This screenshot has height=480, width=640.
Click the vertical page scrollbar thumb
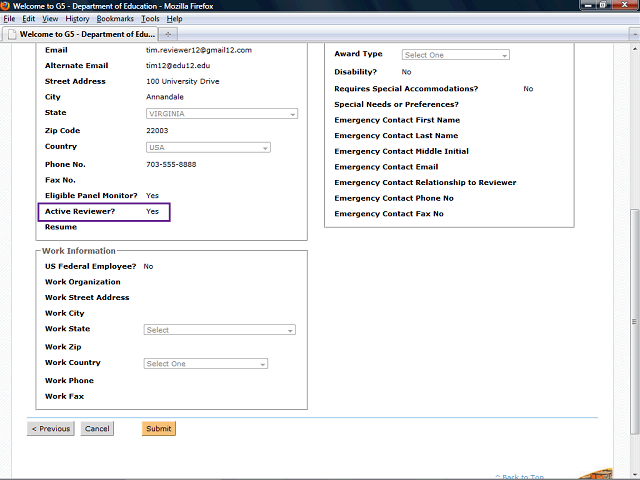633,270
